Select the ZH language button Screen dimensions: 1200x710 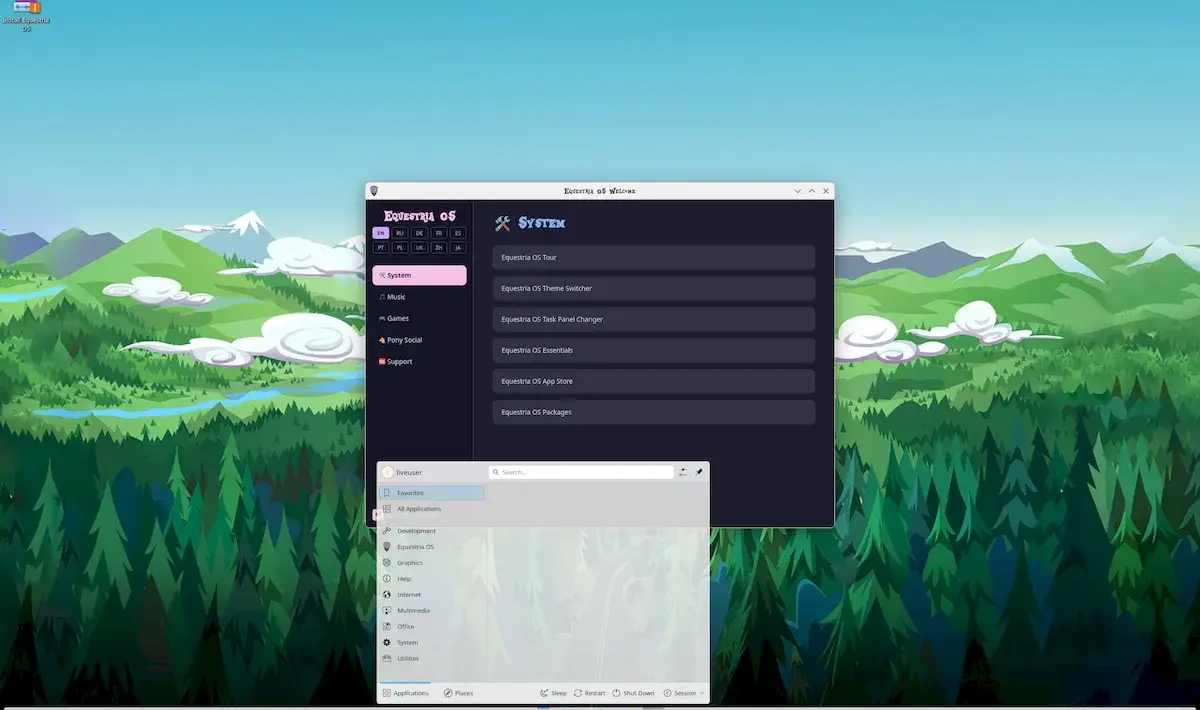click(x=439, y=247)
